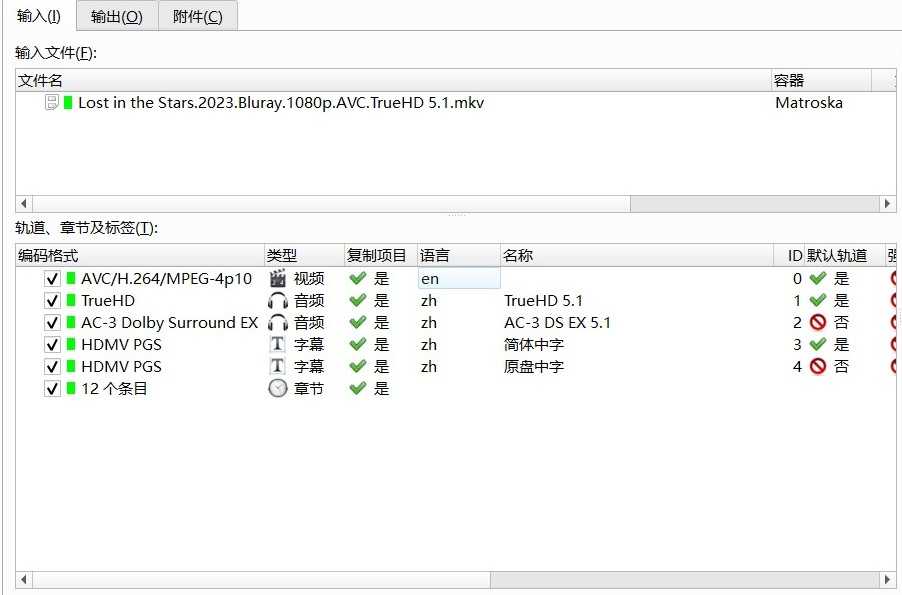This screenshot has height=595, width=902.
Task: Click the Matroska container cell
Action: [x=809, y=103]
